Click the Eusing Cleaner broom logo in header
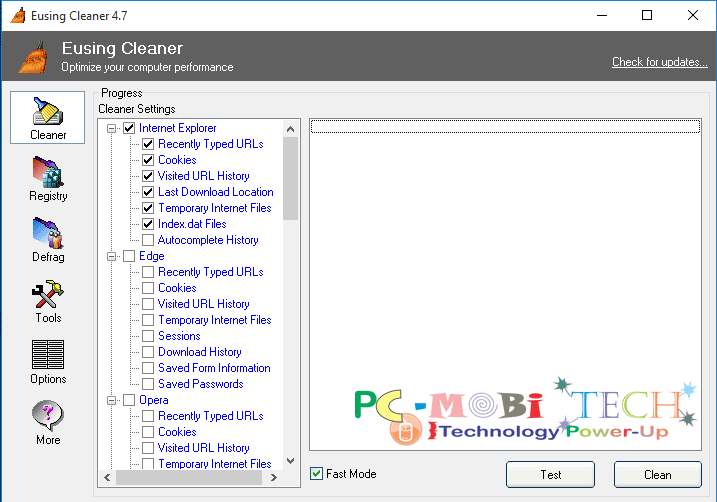Viewport: 717px width, 502px height. tap(33, 57)
